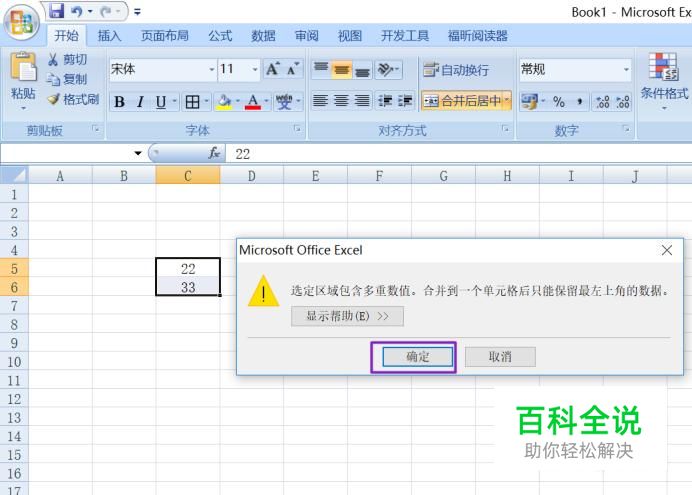Align text to middle of cell
The width and height of the screenshot is (692, 495).
point(342,69)
